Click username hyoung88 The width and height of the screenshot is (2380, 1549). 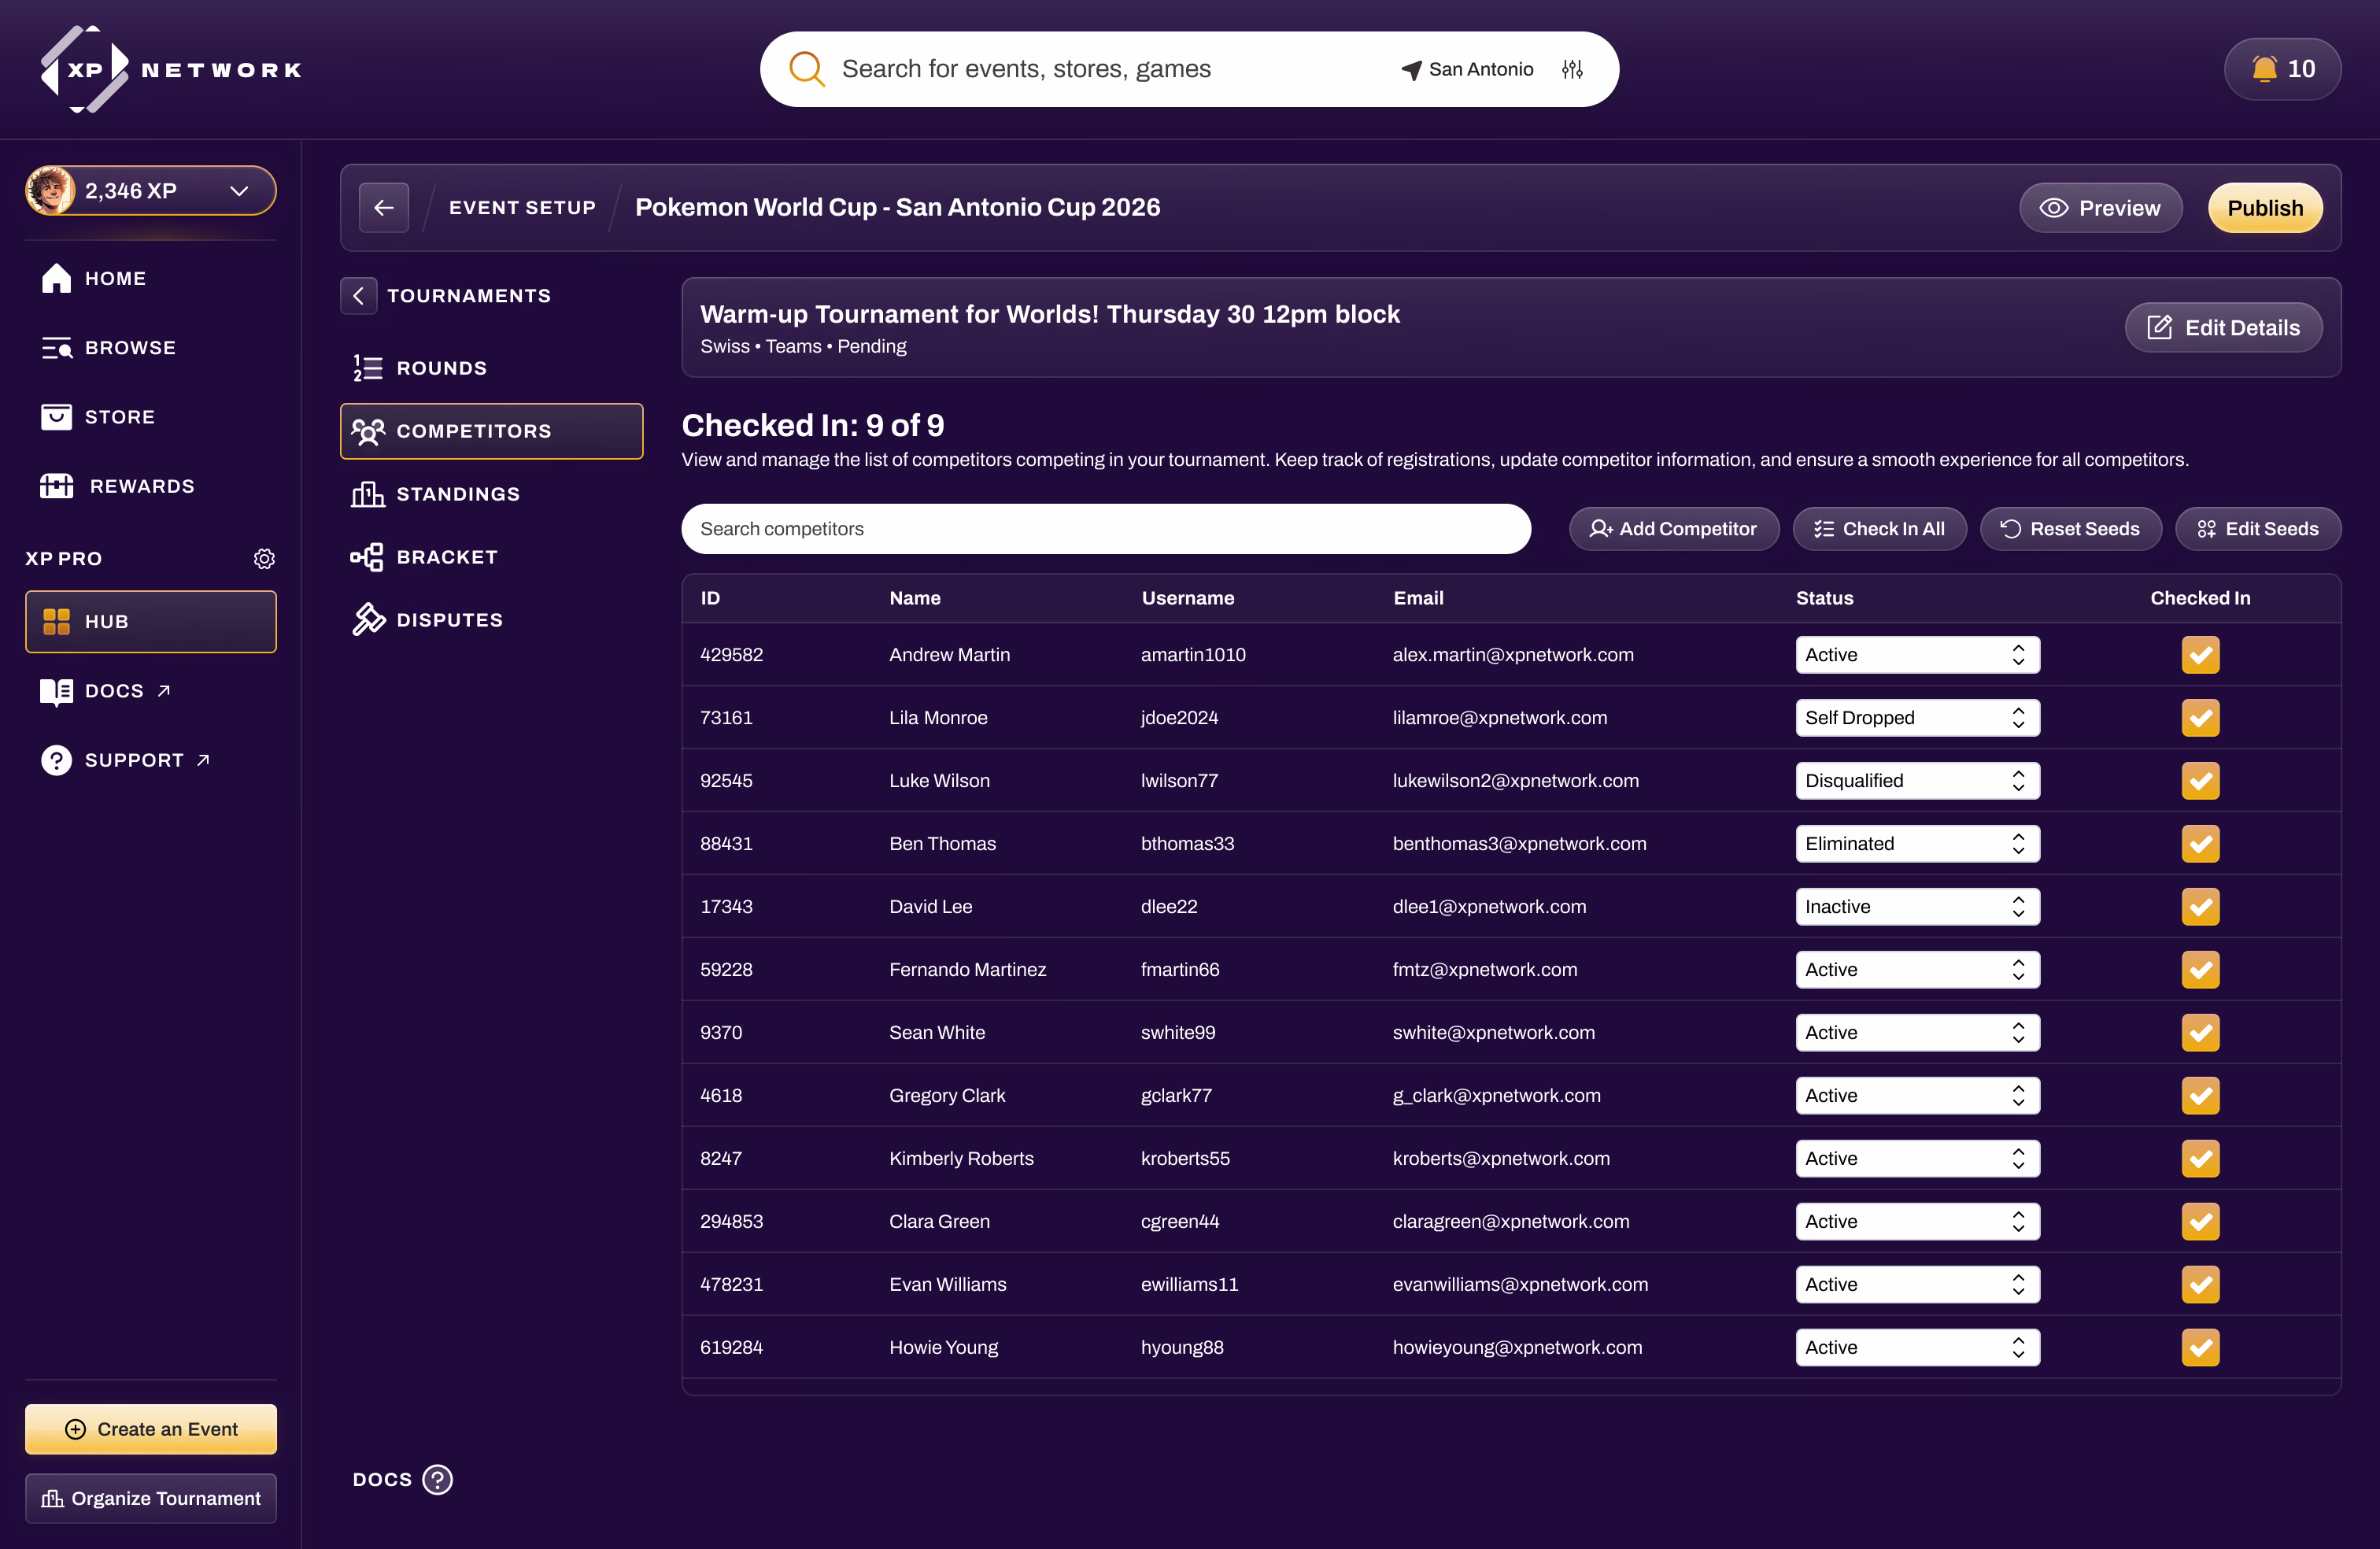tap(1182, 1347)
